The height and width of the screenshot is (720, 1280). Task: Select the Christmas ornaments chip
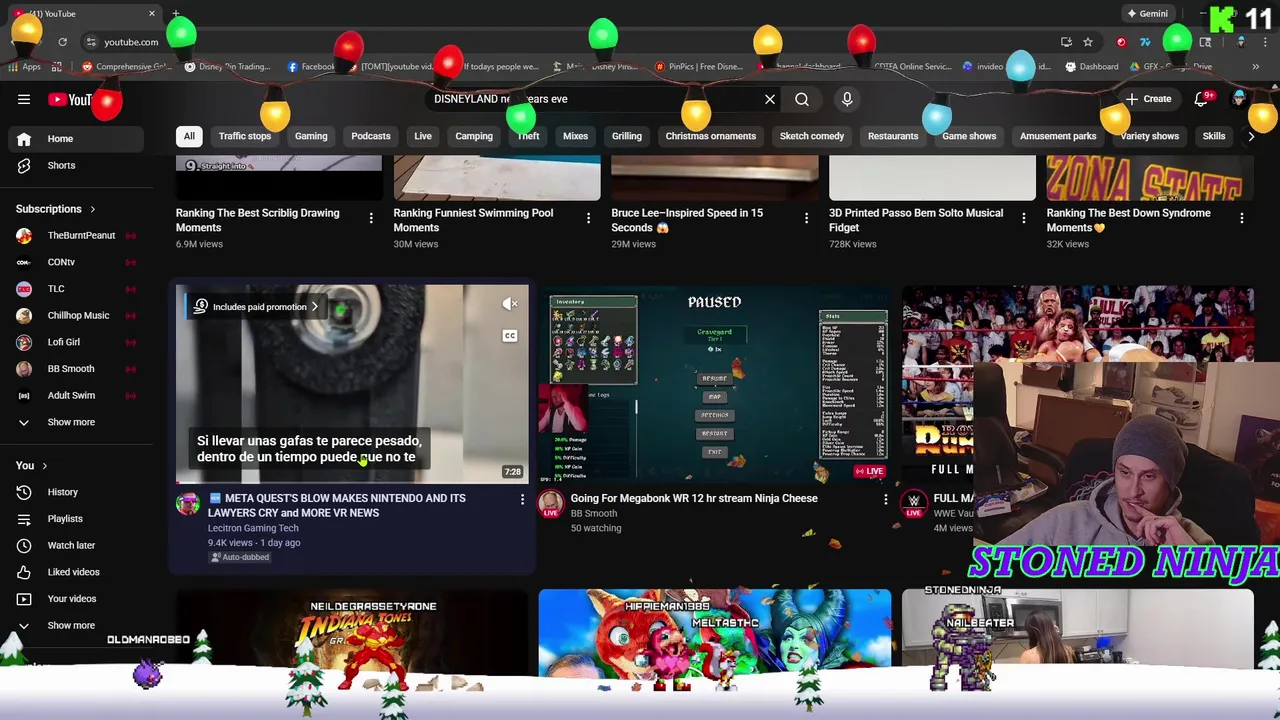pyautogui.click(x=711, y=136)
